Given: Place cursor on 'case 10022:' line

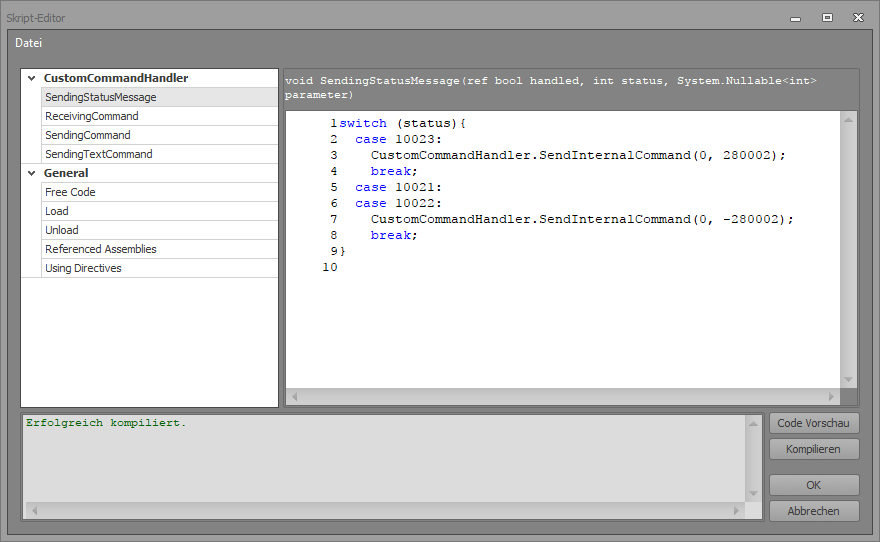Looking at the screenshot, I should (398, 203).
